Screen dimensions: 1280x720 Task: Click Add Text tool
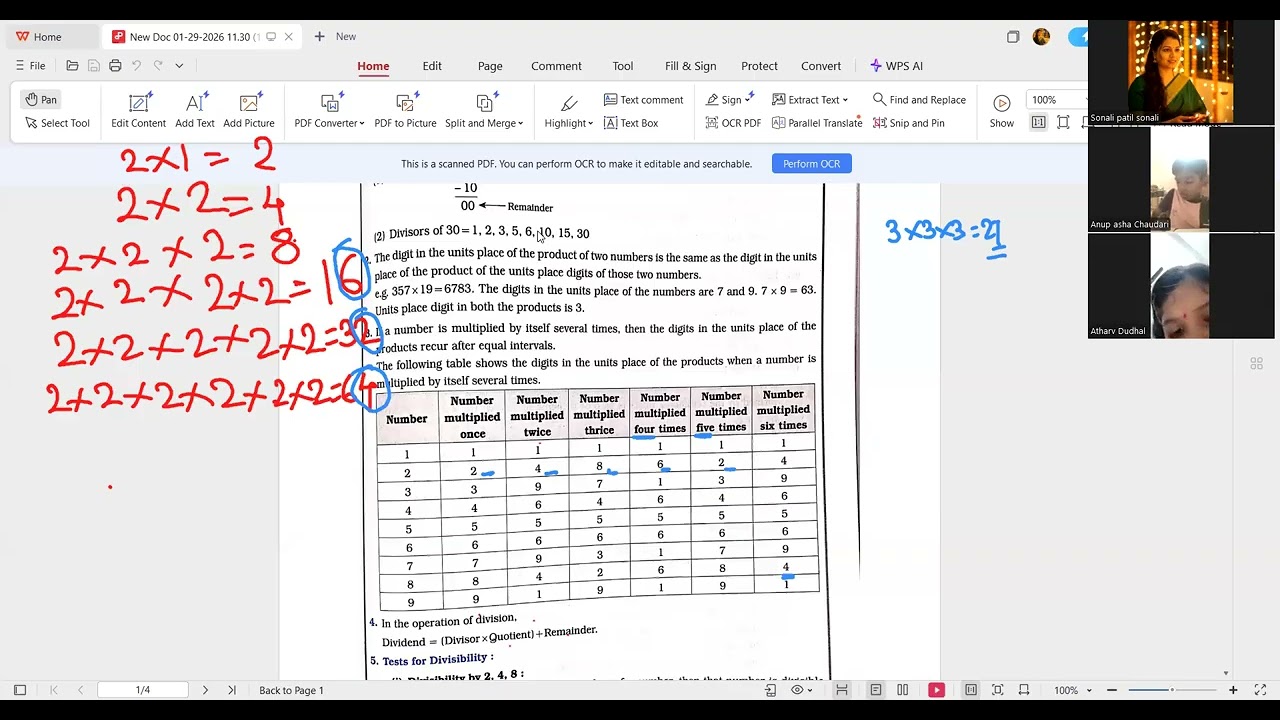click(195, 111)
